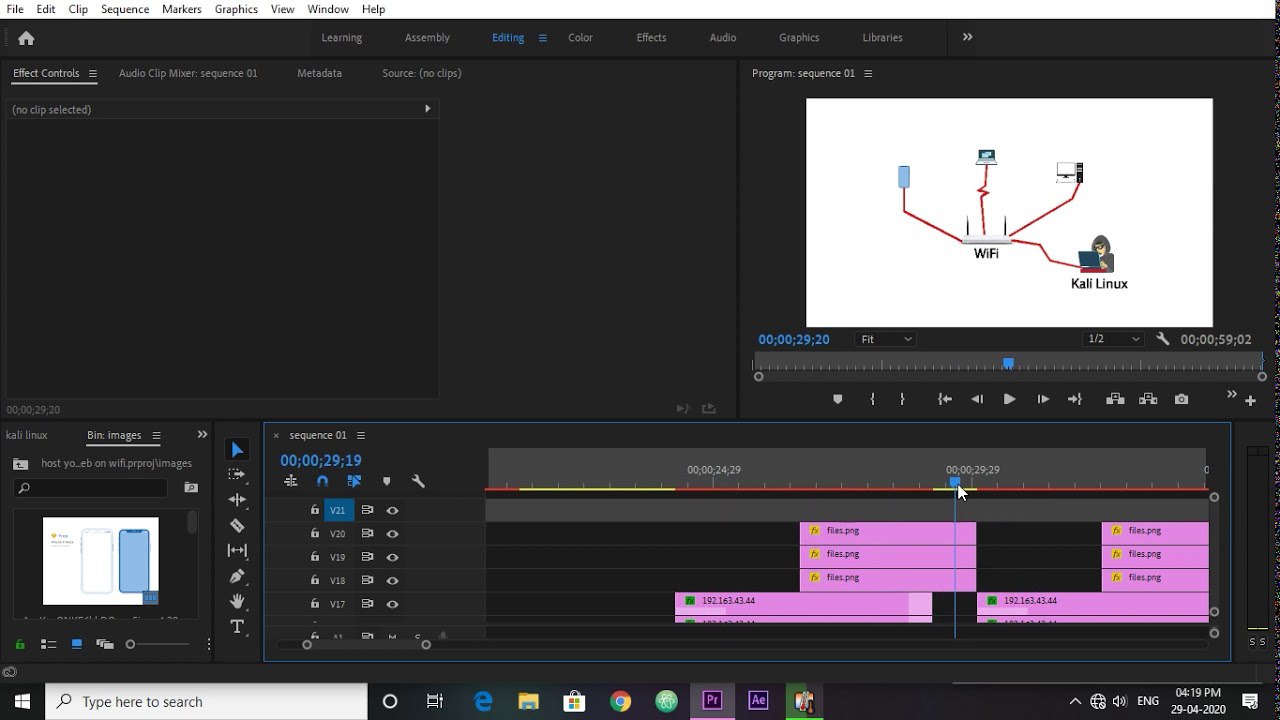Select the Type tool

pos(237,627)
